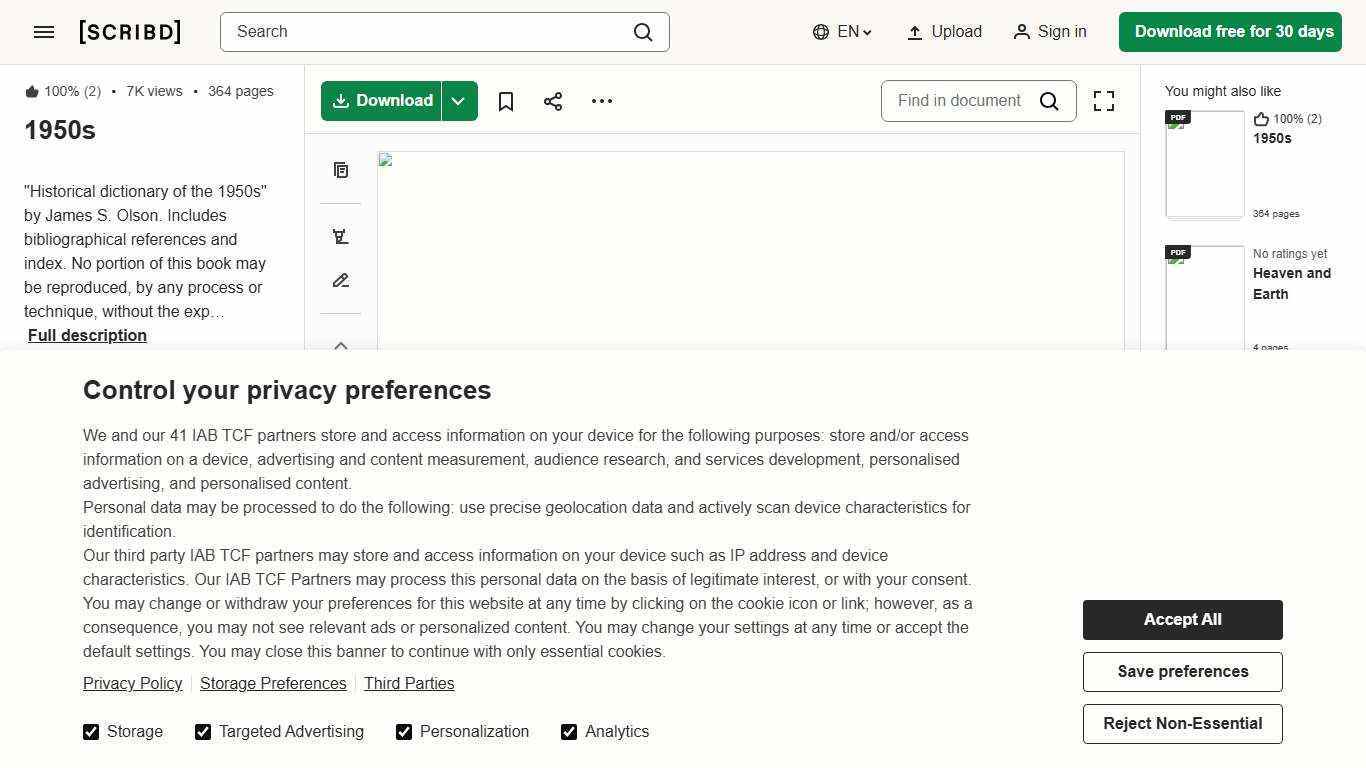Open the hamburger main menu
Screen dimensions: 1366x768
(44, 32)
